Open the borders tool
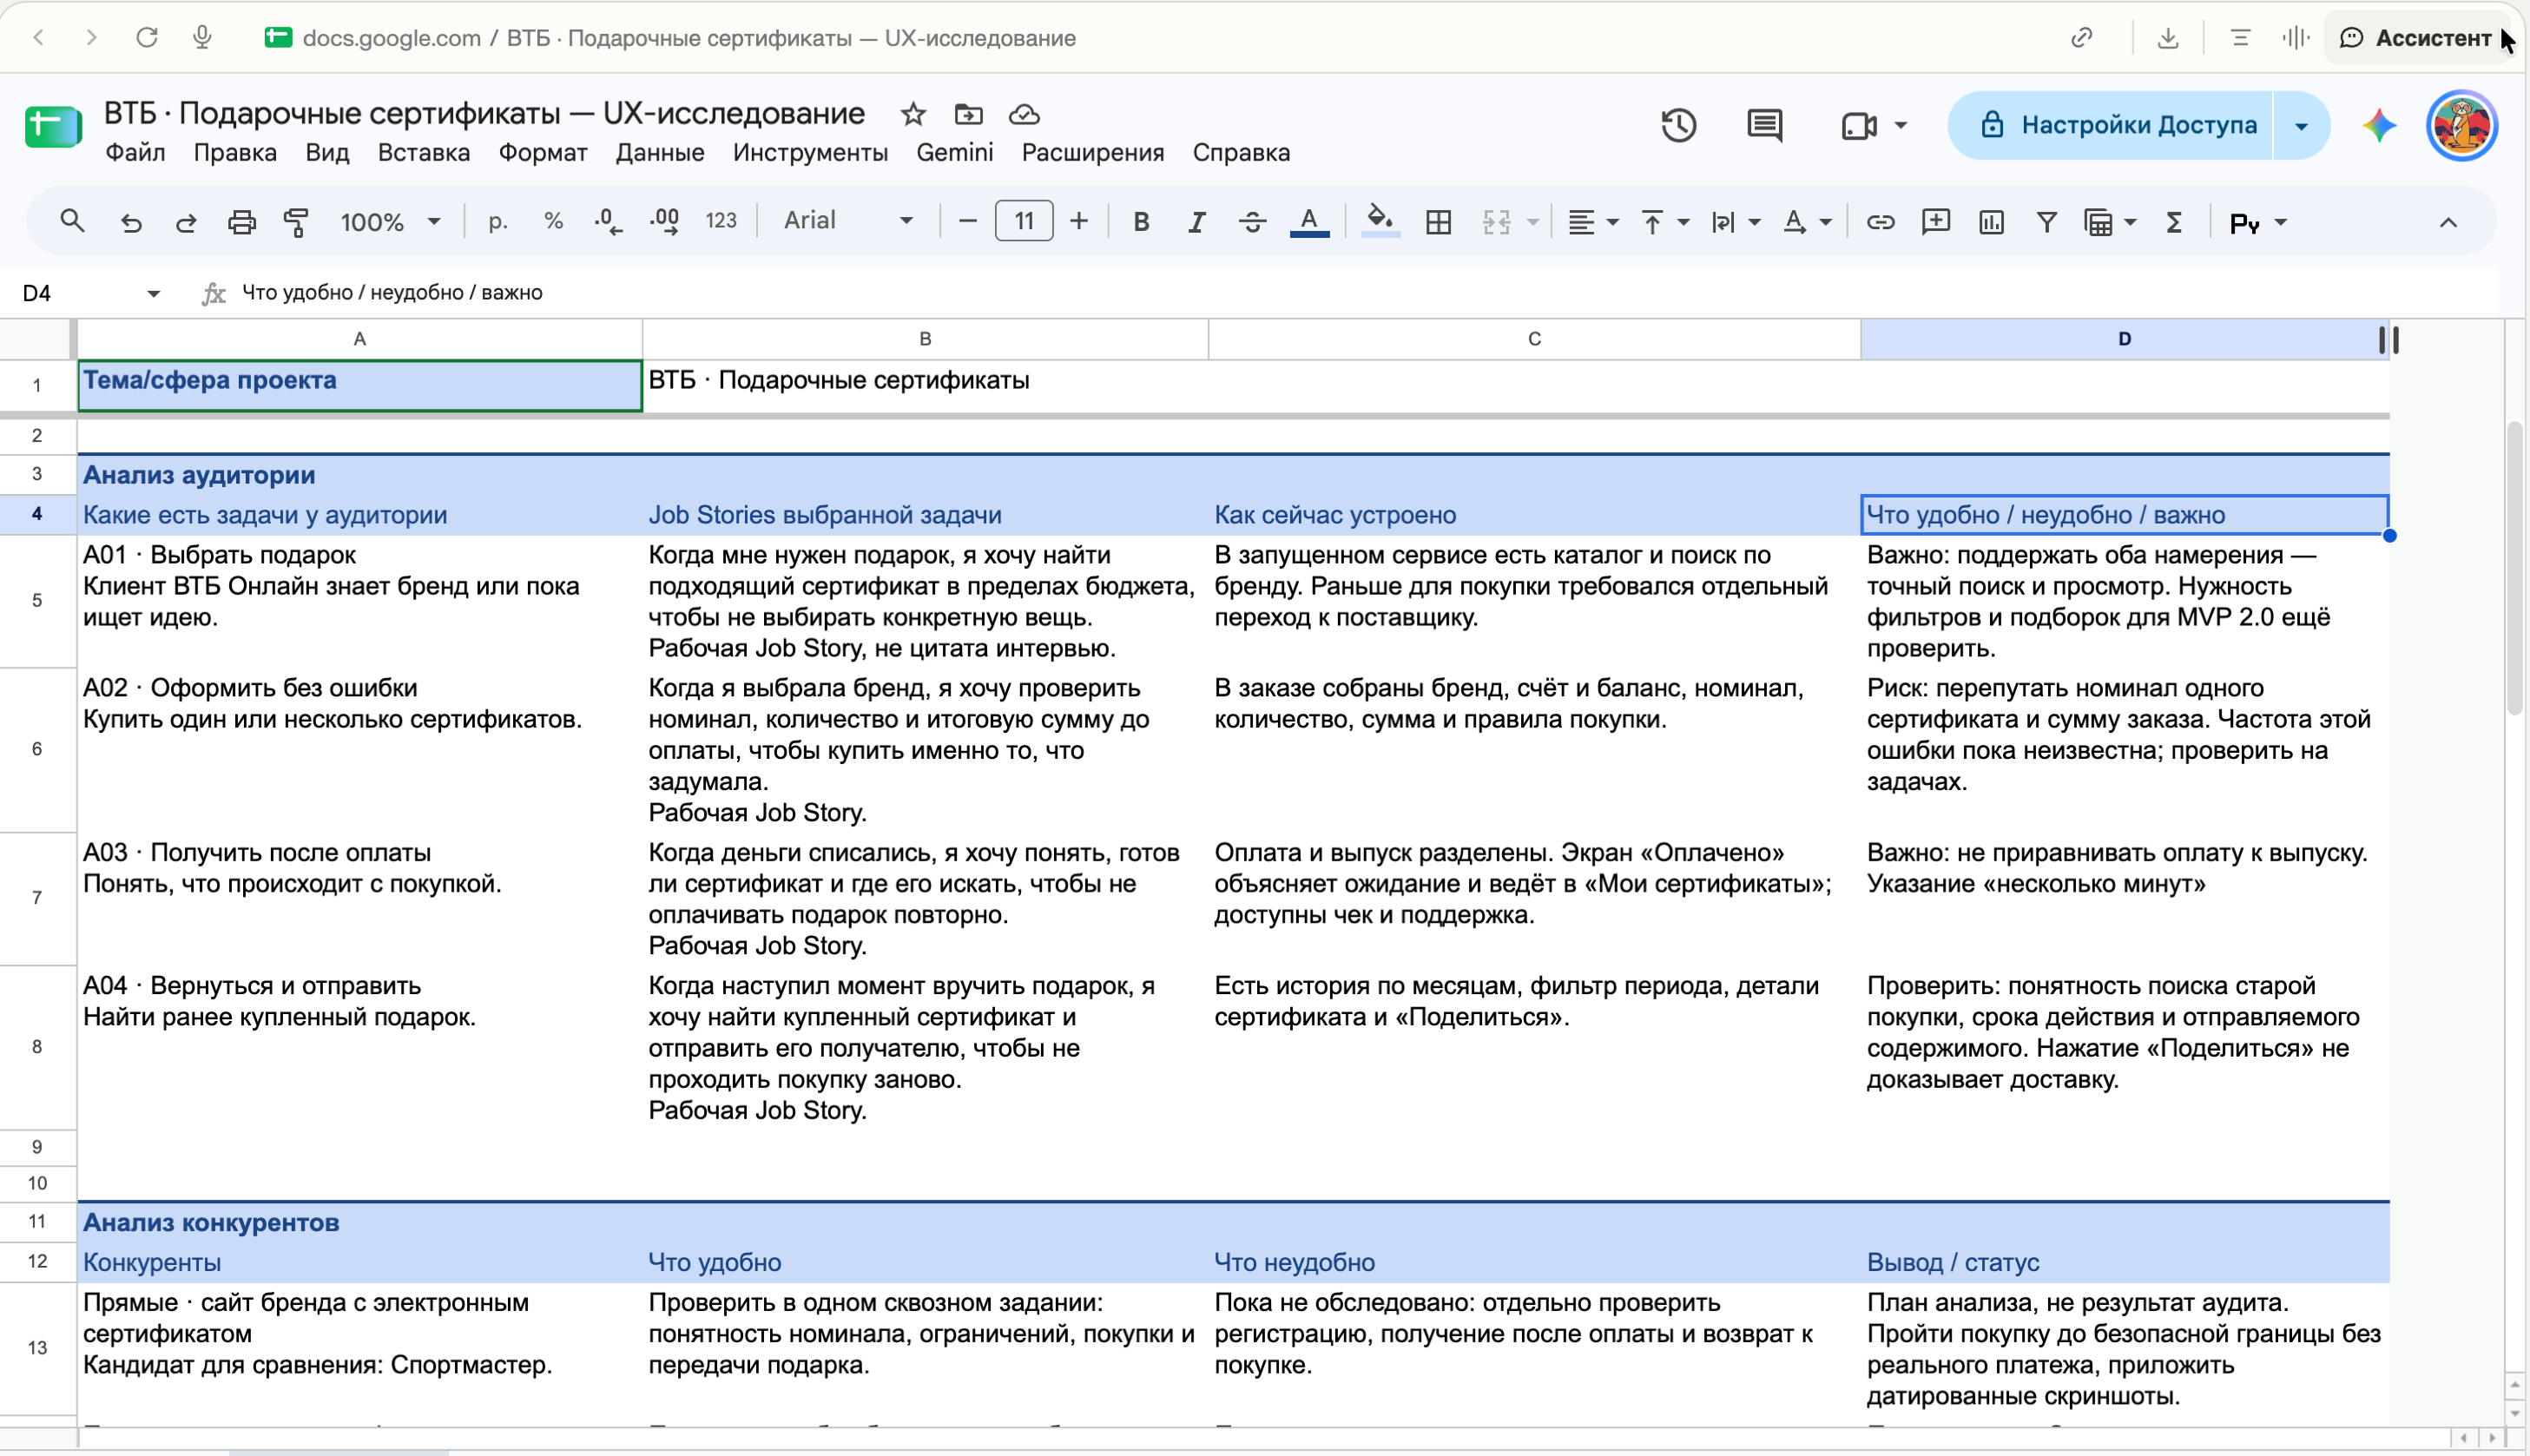 click(x=1438, y=222)
